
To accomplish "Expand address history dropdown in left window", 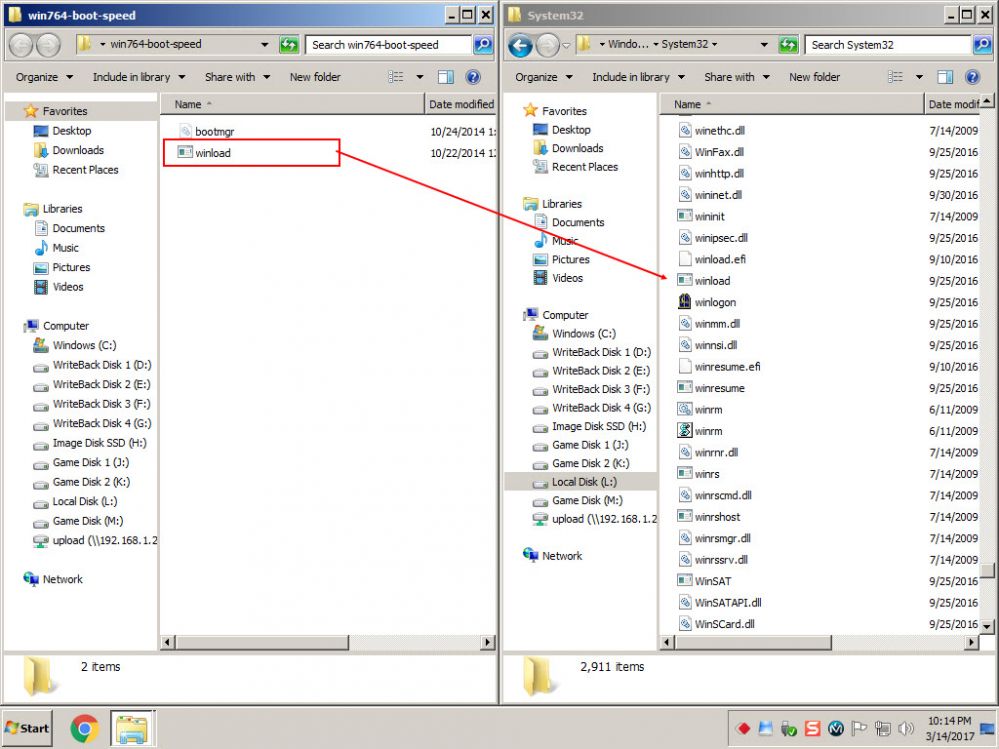I will pos(264,45).
